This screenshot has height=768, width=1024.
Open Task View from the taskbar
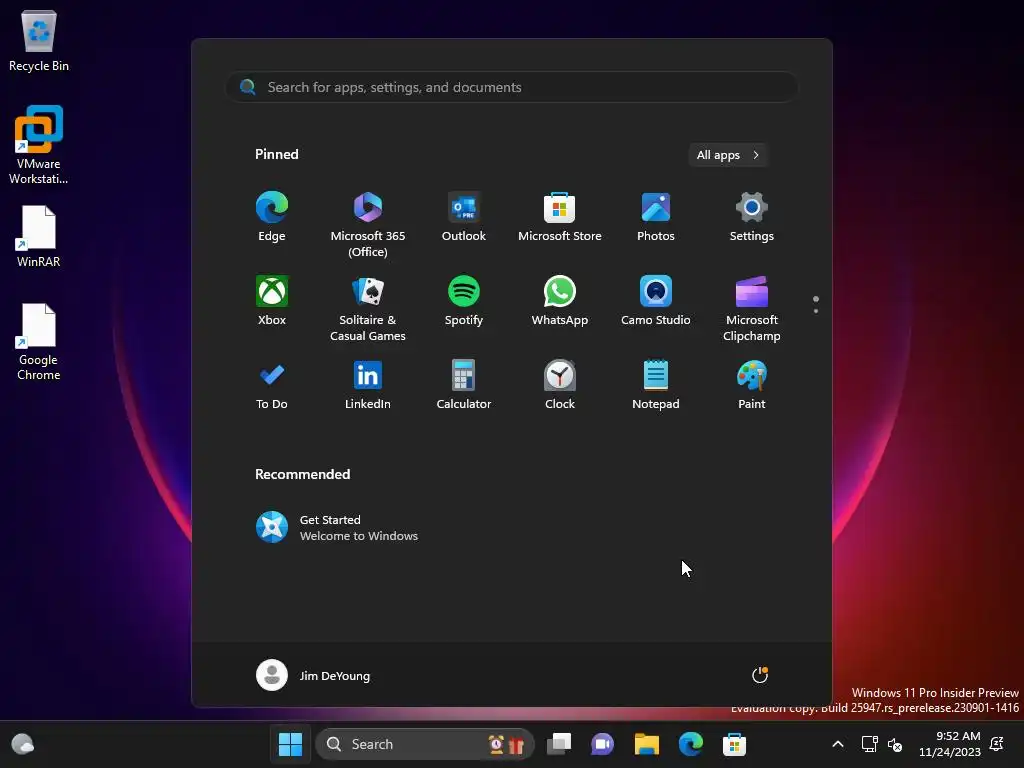pos(559,744)
